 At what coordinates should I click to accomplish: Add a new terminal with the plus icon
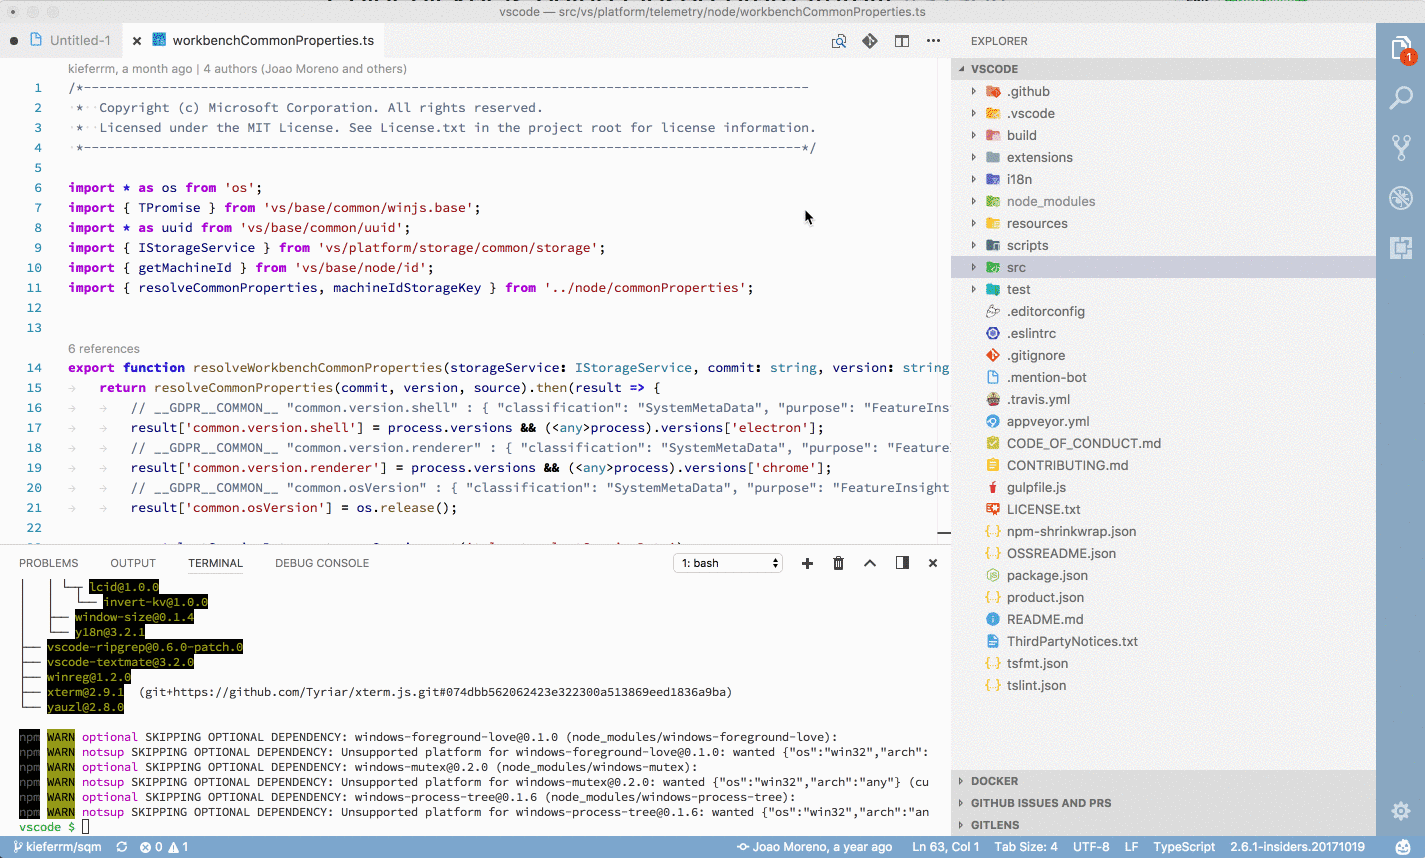[807, 562]
